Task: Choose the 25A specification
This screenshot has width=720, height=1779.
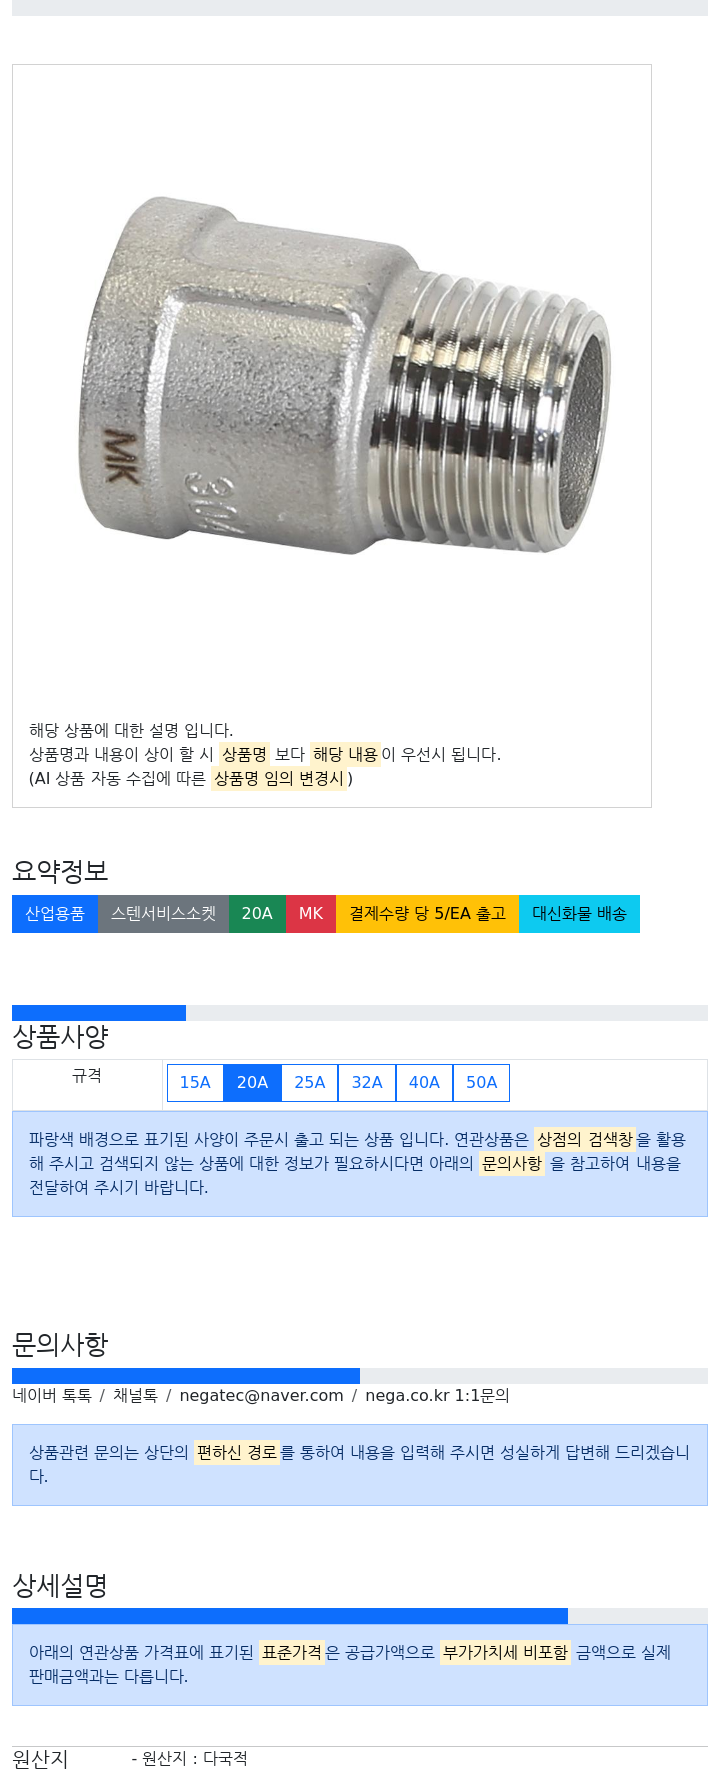Action: point(310,1082)
